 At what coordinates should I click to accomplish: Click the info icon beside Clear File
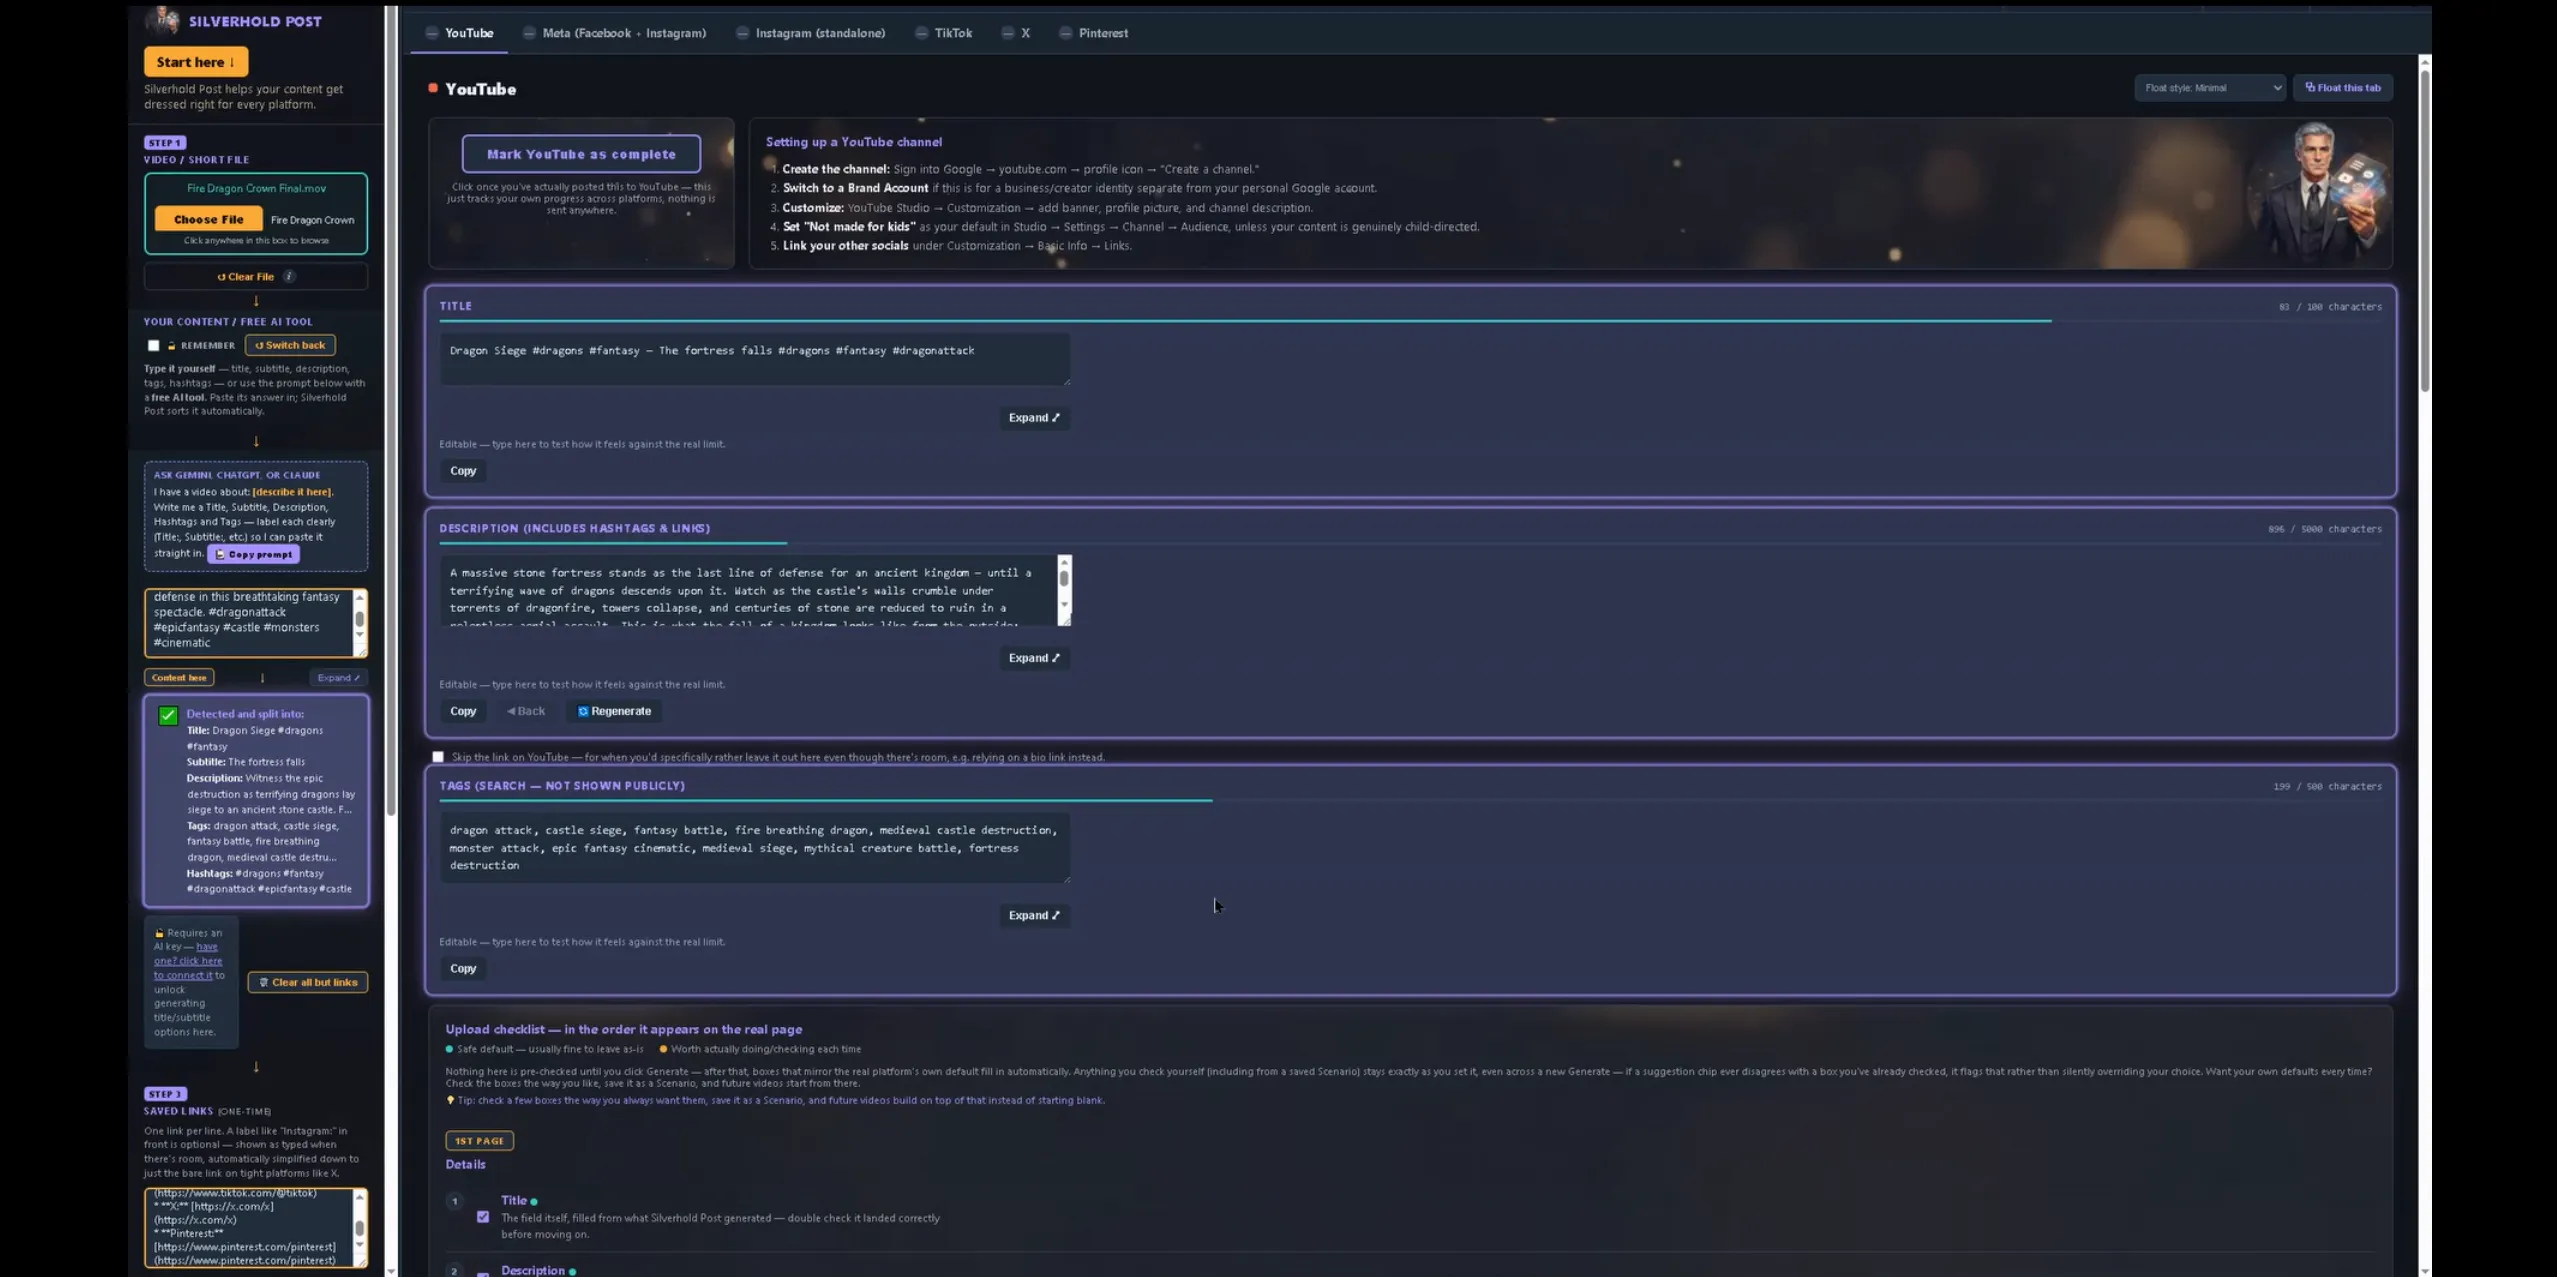click(289, 277)
